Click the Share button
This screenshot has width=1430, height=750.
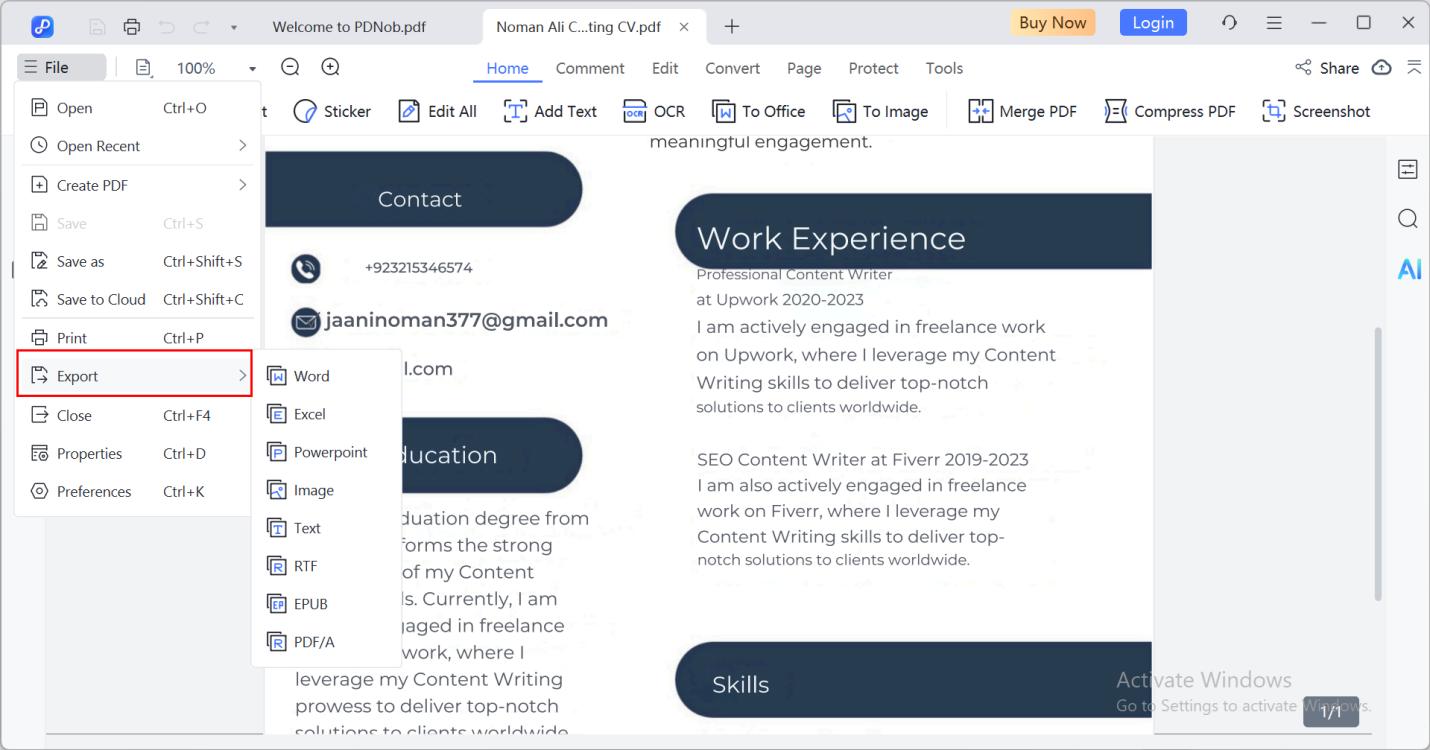(x=1327, y=68)
